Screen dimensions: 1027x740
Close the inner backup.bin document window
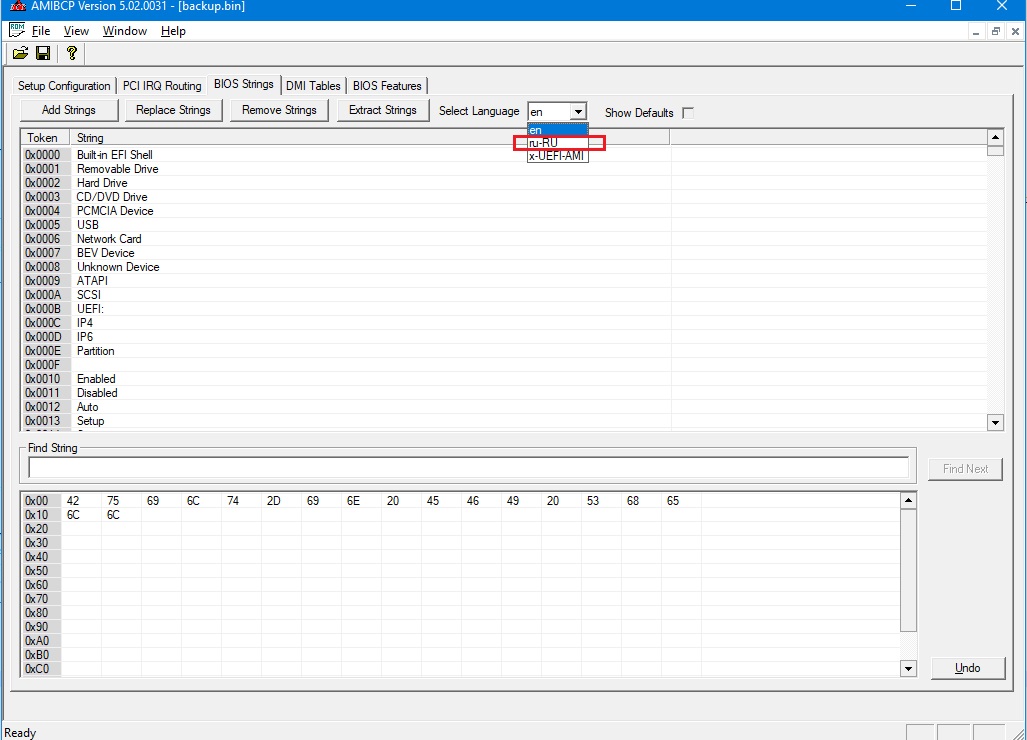pyautogui.click(x=1015, y=31)
